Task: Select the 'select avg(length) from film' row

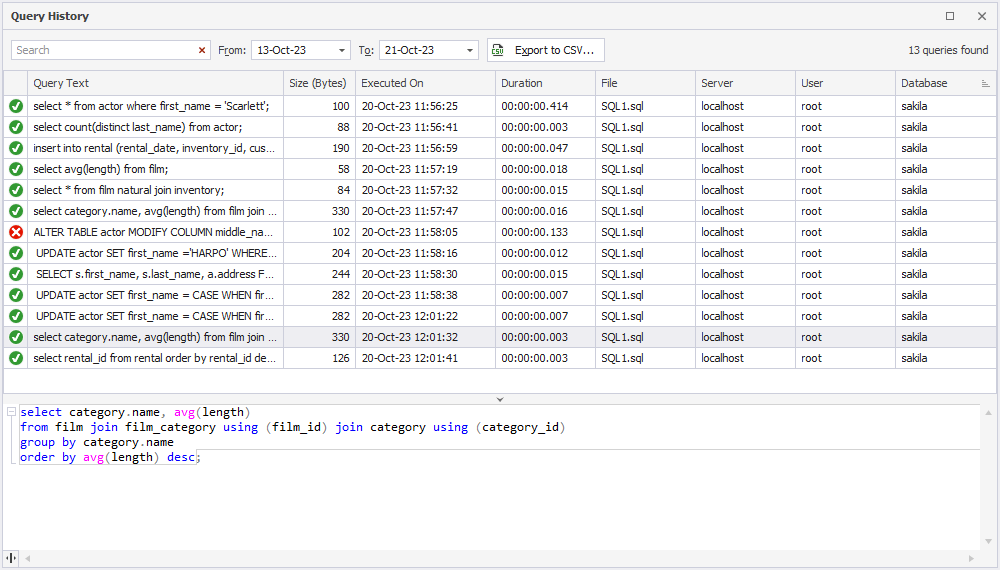Action: pos(500,169)
